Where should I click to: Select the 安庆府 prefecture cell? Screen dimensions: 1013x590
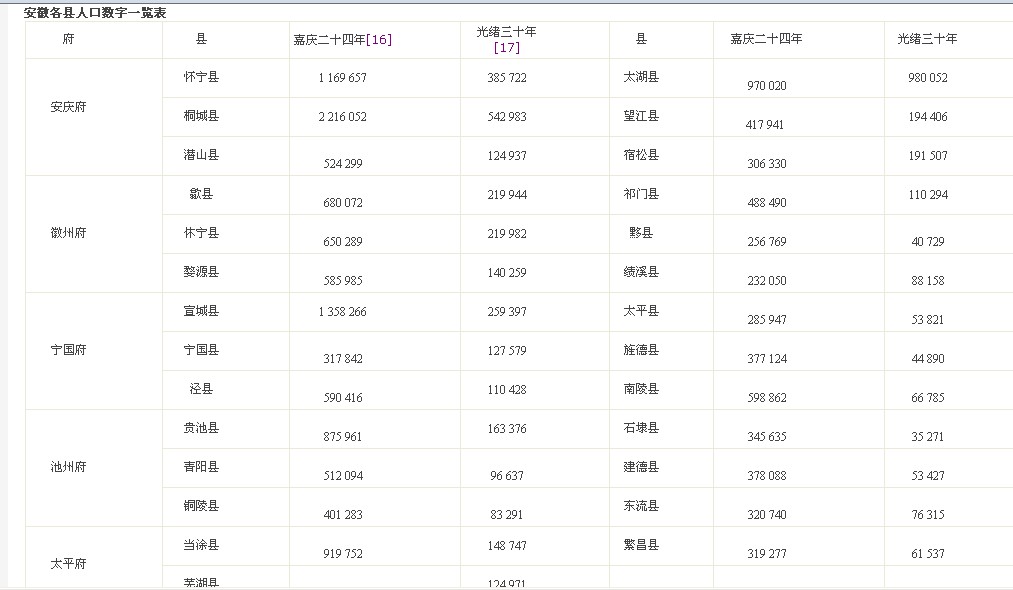68,107
